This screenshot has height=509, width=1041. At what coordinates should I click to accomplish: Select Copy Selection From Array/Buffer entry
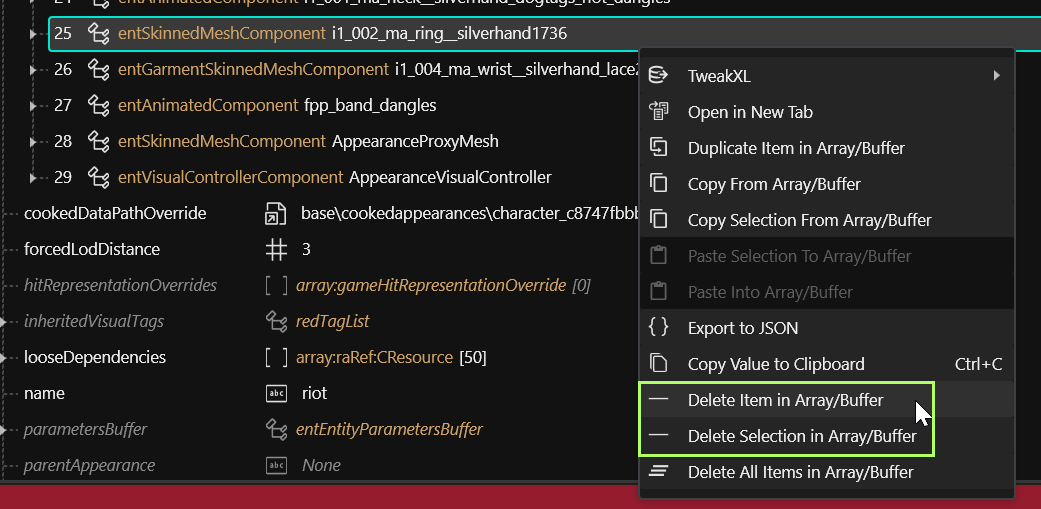pos(827,220)
